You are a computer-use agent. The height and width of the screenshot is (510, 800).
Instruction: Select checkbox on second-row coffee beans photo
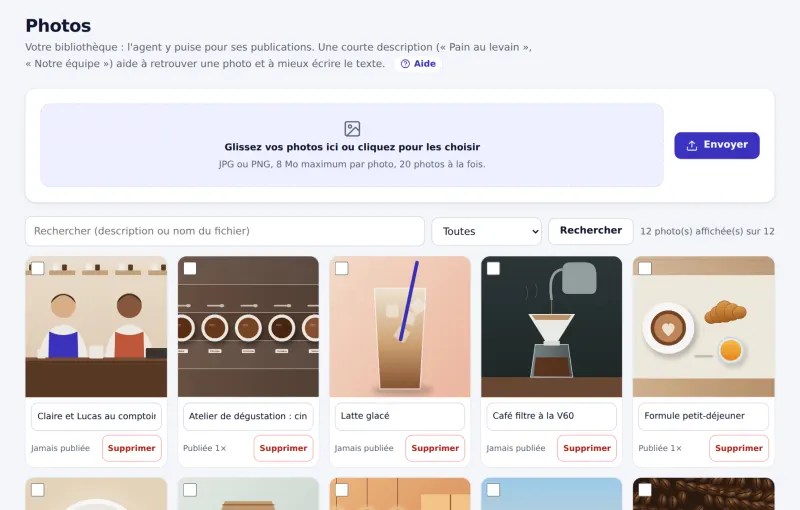[645, 490]
